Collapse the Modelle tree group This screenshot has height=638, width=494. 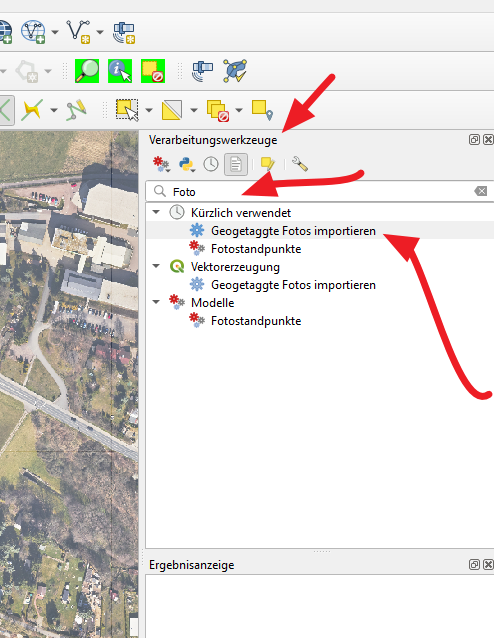[156, 302]
